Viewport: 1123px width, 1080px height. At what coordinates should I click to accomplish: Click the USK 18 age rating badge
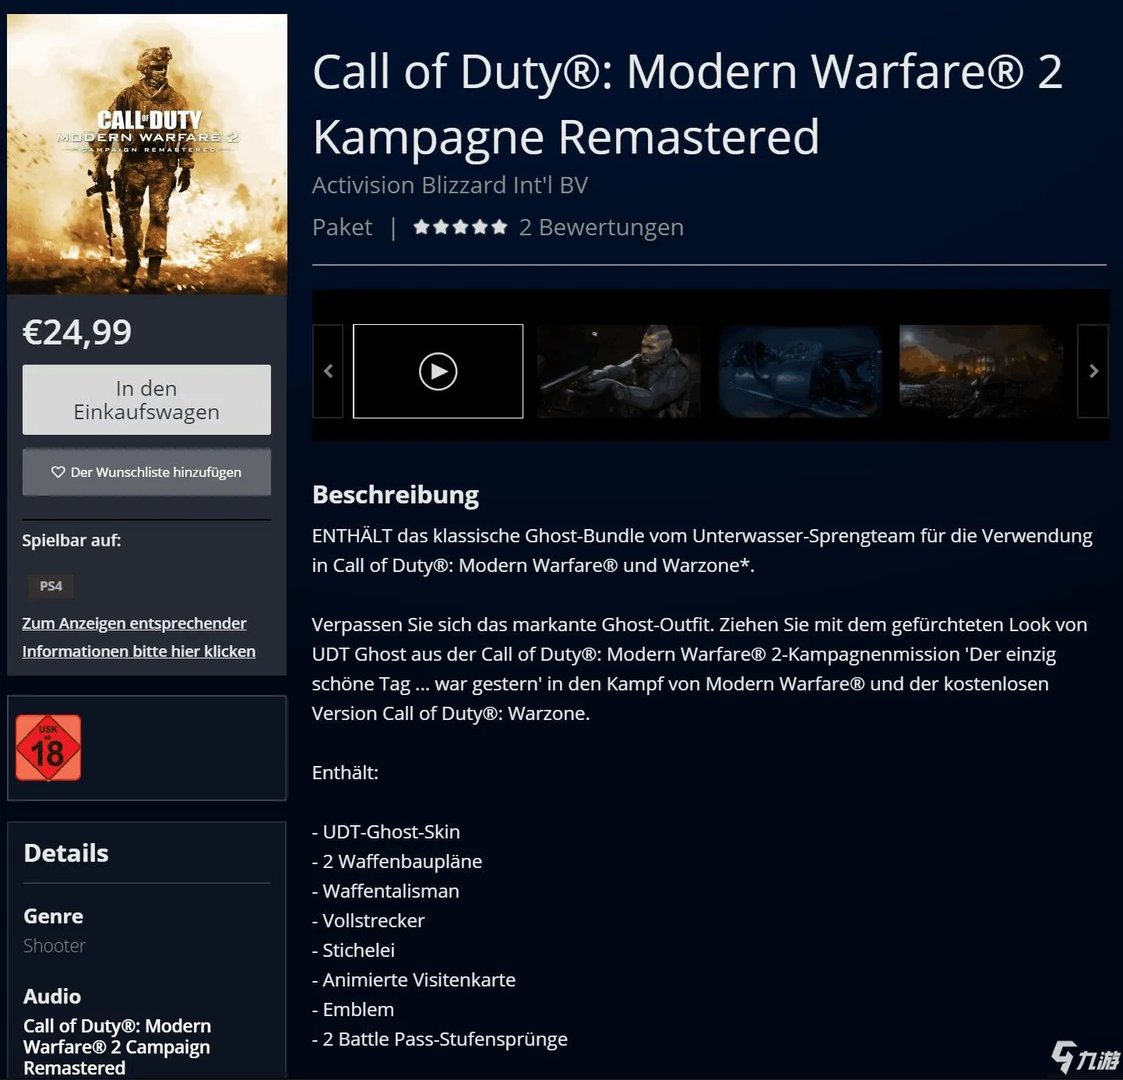48,748
